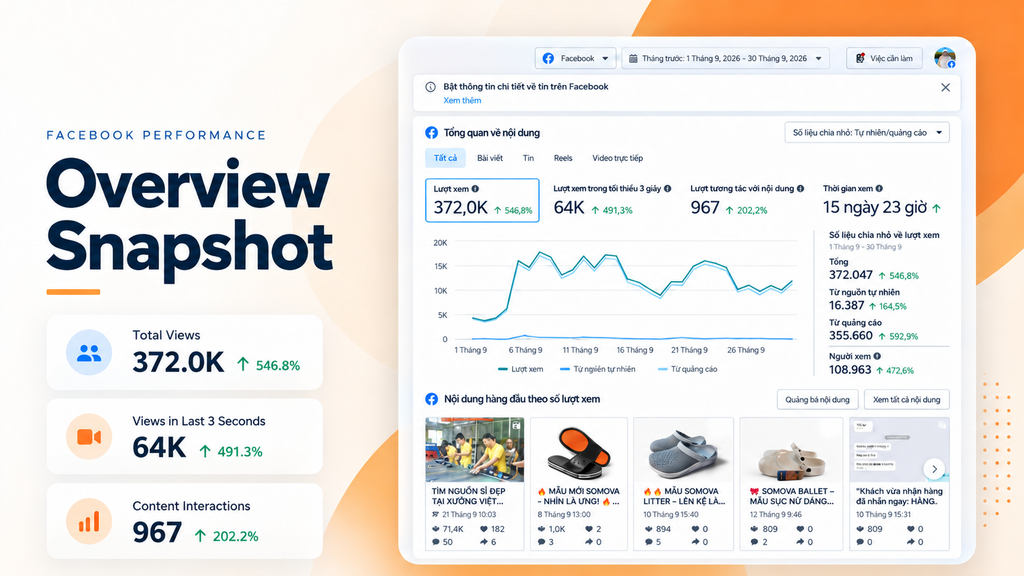Click the Người xem value 108.963
This screenshot has width=1024, height=576.
pos(850,370)
